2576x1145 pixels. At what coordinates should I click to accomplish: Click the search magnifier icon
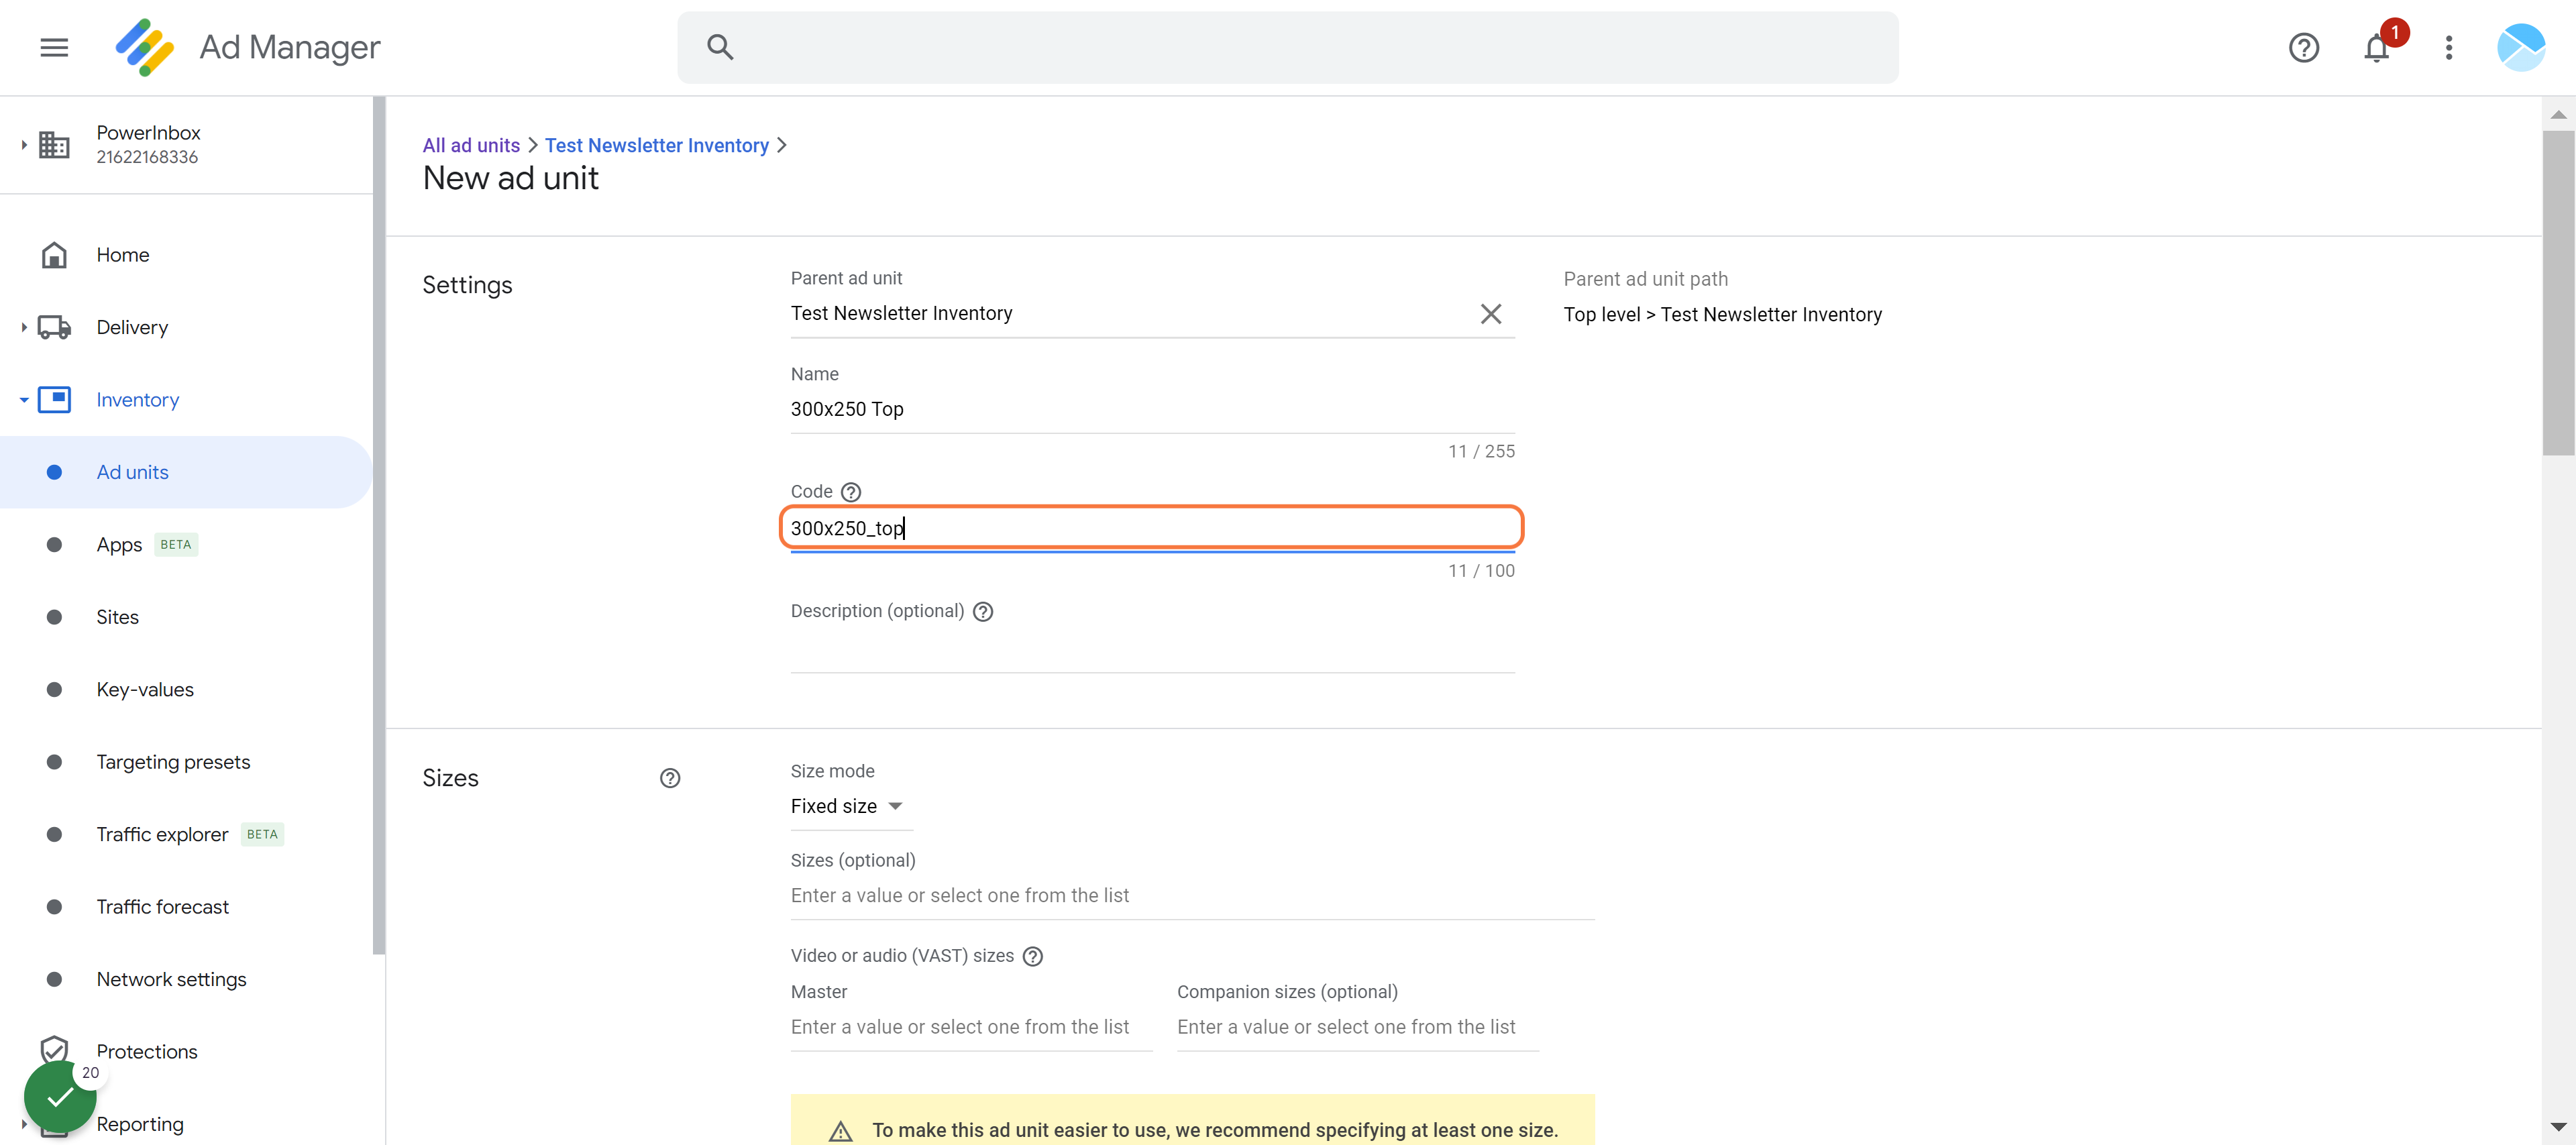pos(720,47)
